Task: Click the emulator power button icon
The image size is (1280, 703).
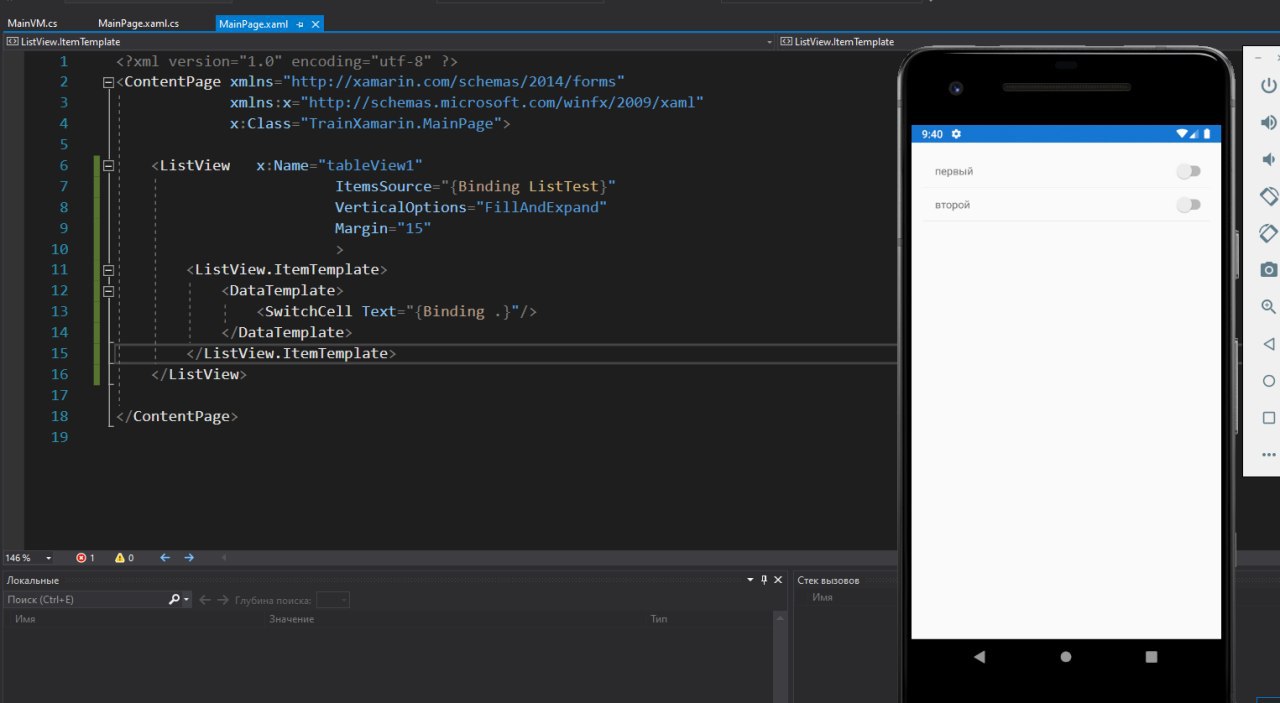Action: point(1268,85)
